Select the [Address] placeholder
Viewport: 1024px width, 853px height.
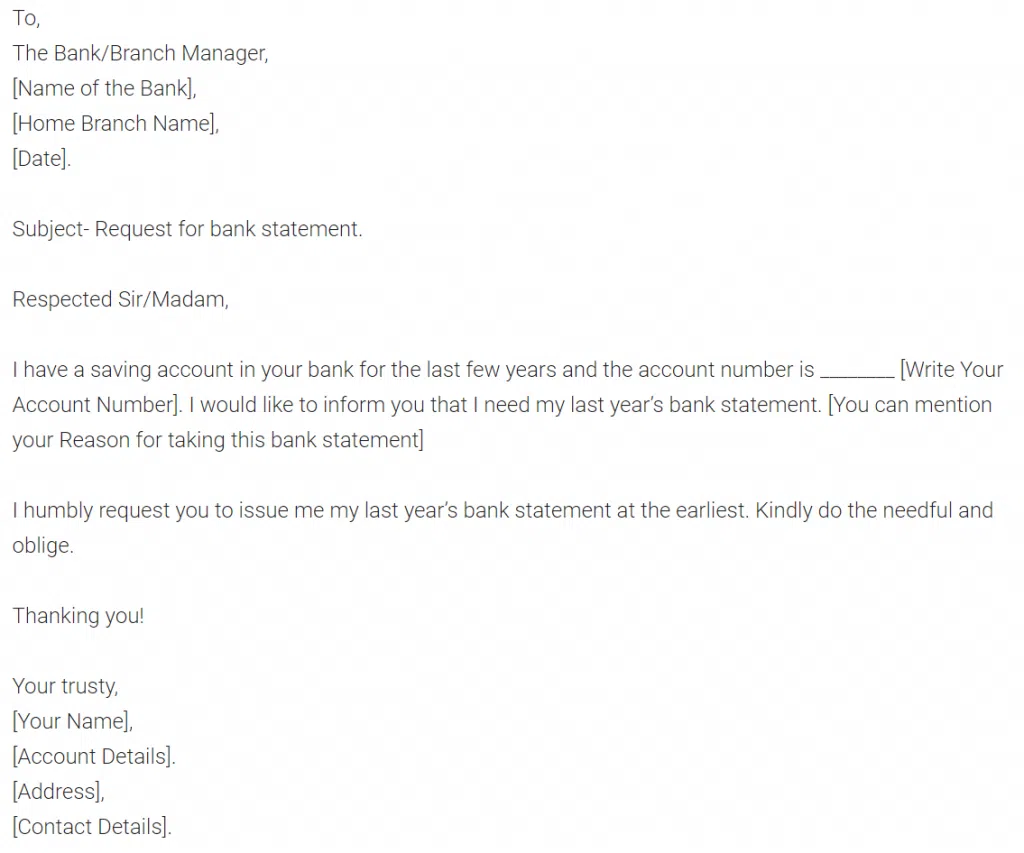pyautogui.click(x=59, y=792)
